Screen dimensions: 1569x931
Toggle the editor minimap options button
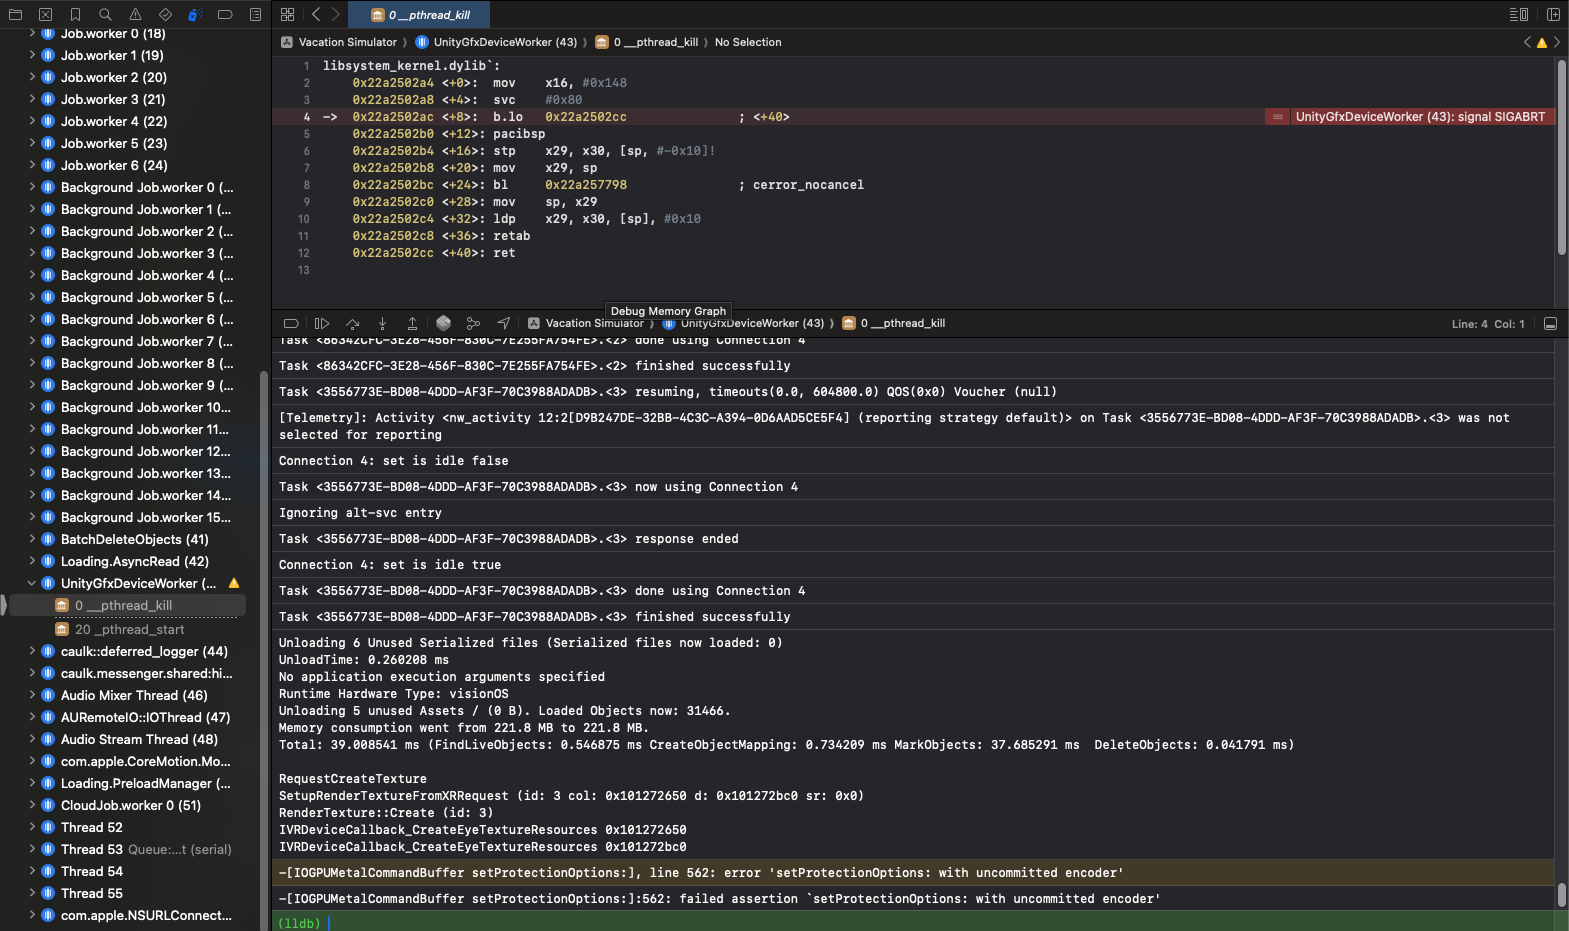1518,15
